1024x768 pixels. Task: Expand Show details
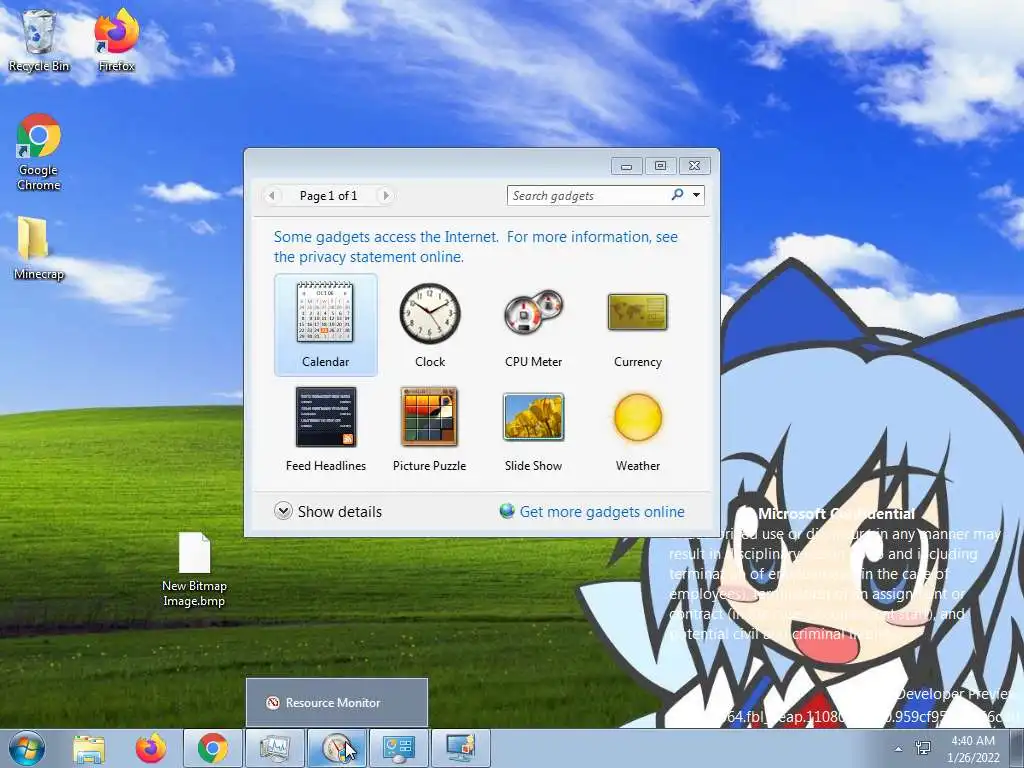328,511
